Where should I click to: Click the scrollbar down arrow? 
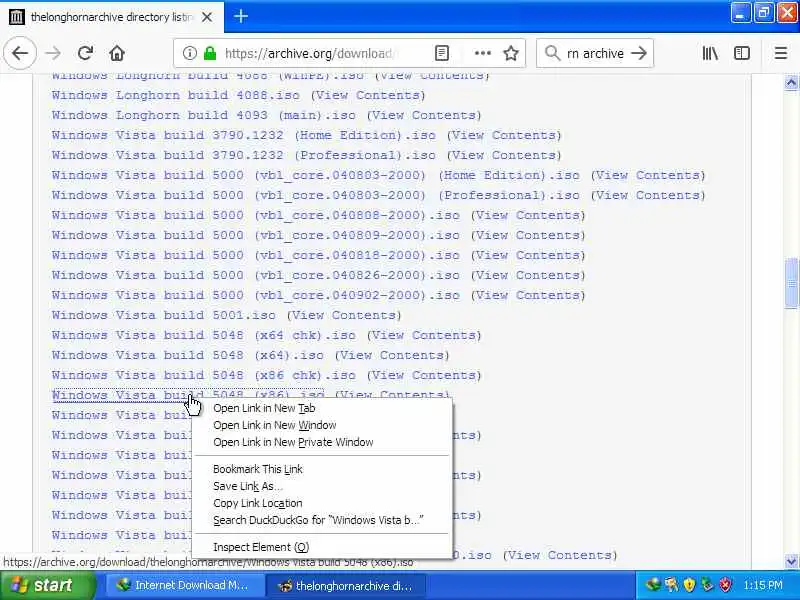pos(791,562)
